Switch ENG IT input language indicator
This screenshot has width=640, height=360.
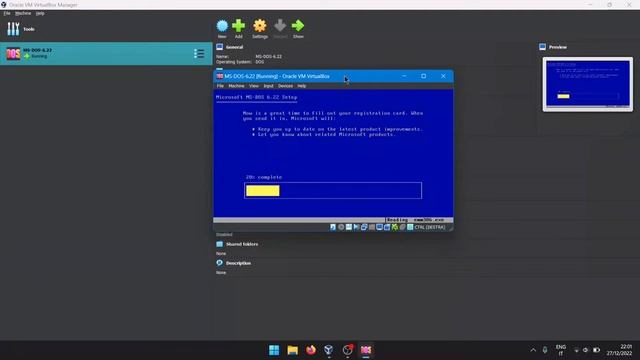pyautogui.click(x=561, y=350)
